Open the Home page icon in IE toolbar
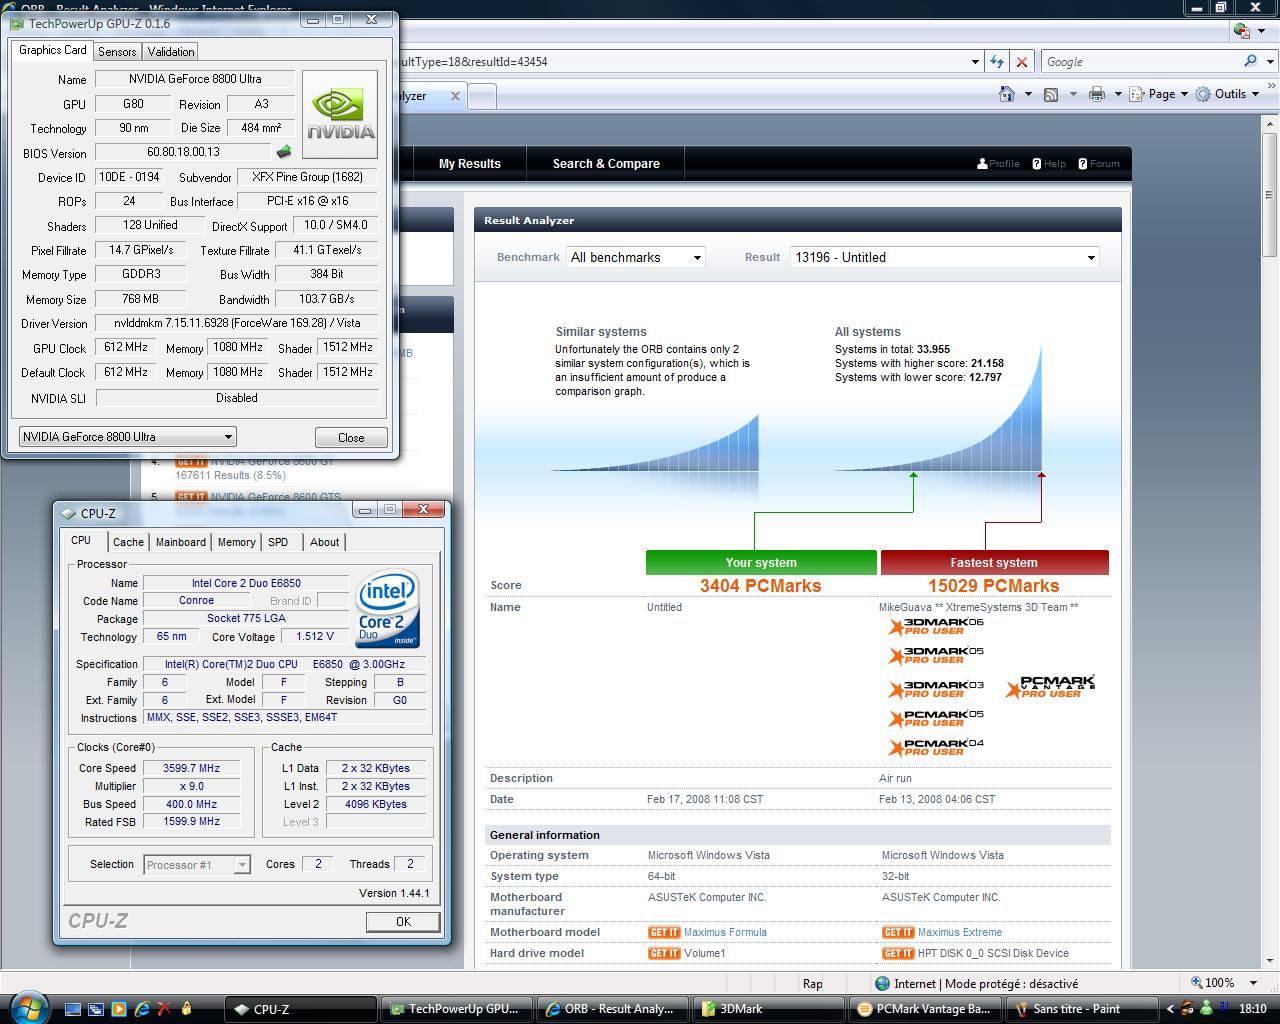 click(1007, 94)
